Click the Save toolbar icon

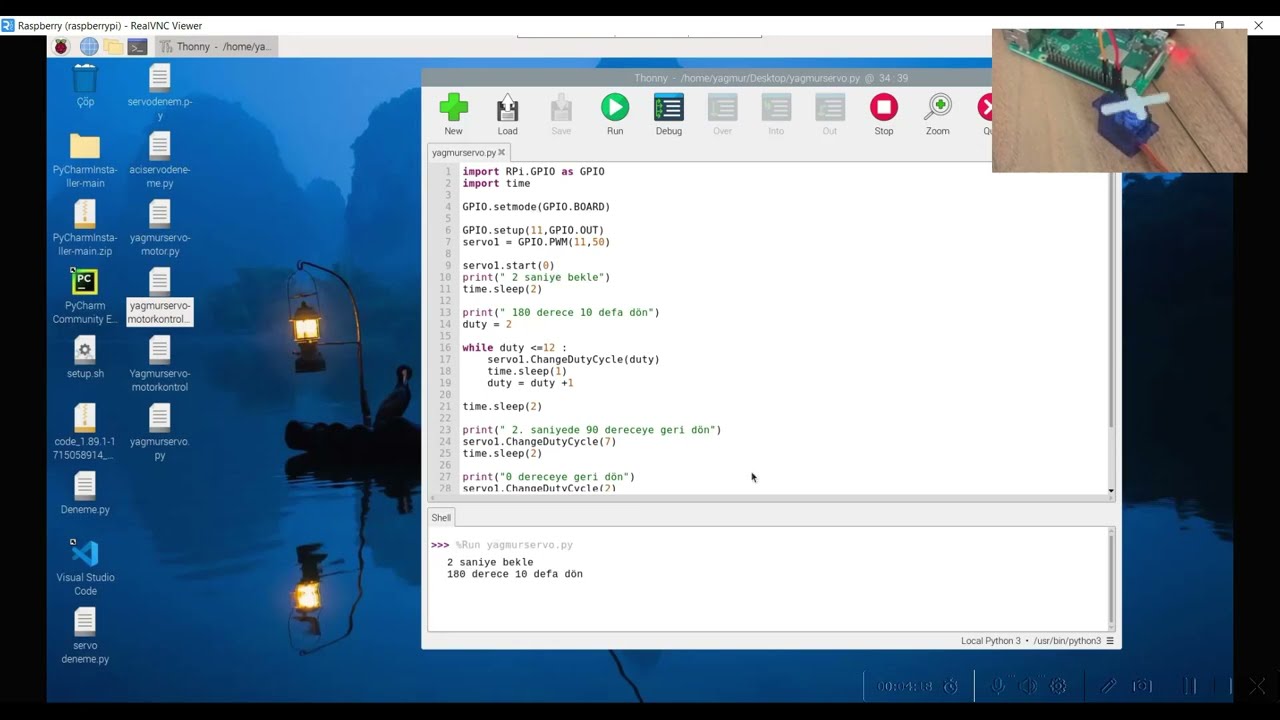561,115
